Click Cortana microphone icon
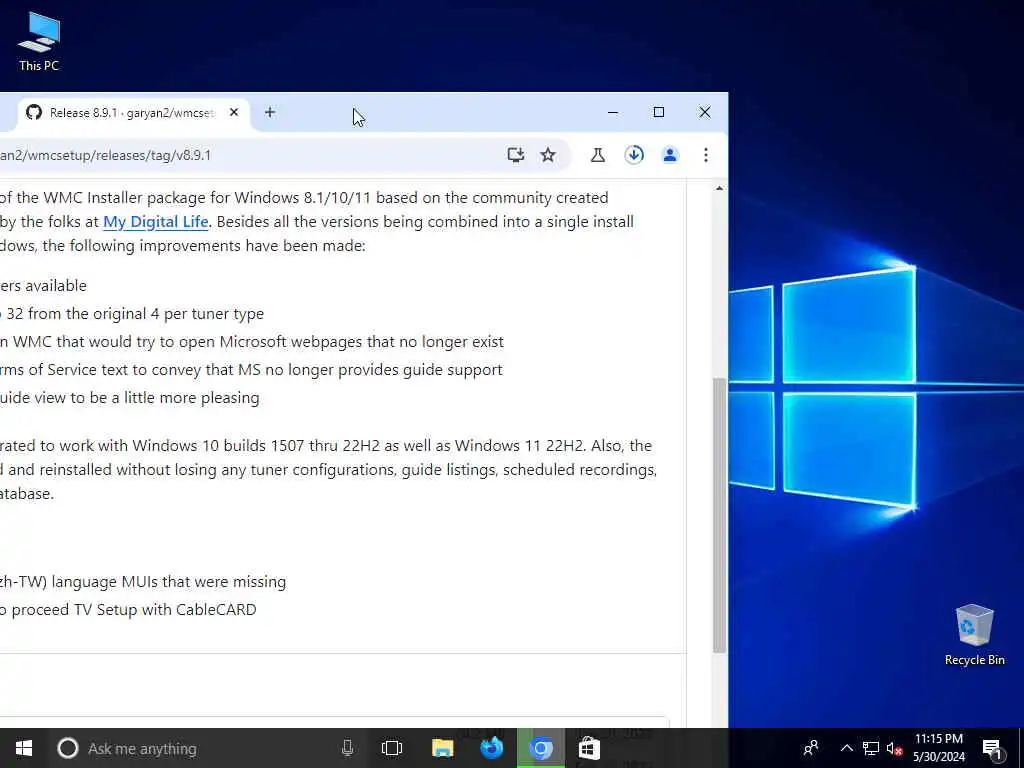 tap(347, 748)
